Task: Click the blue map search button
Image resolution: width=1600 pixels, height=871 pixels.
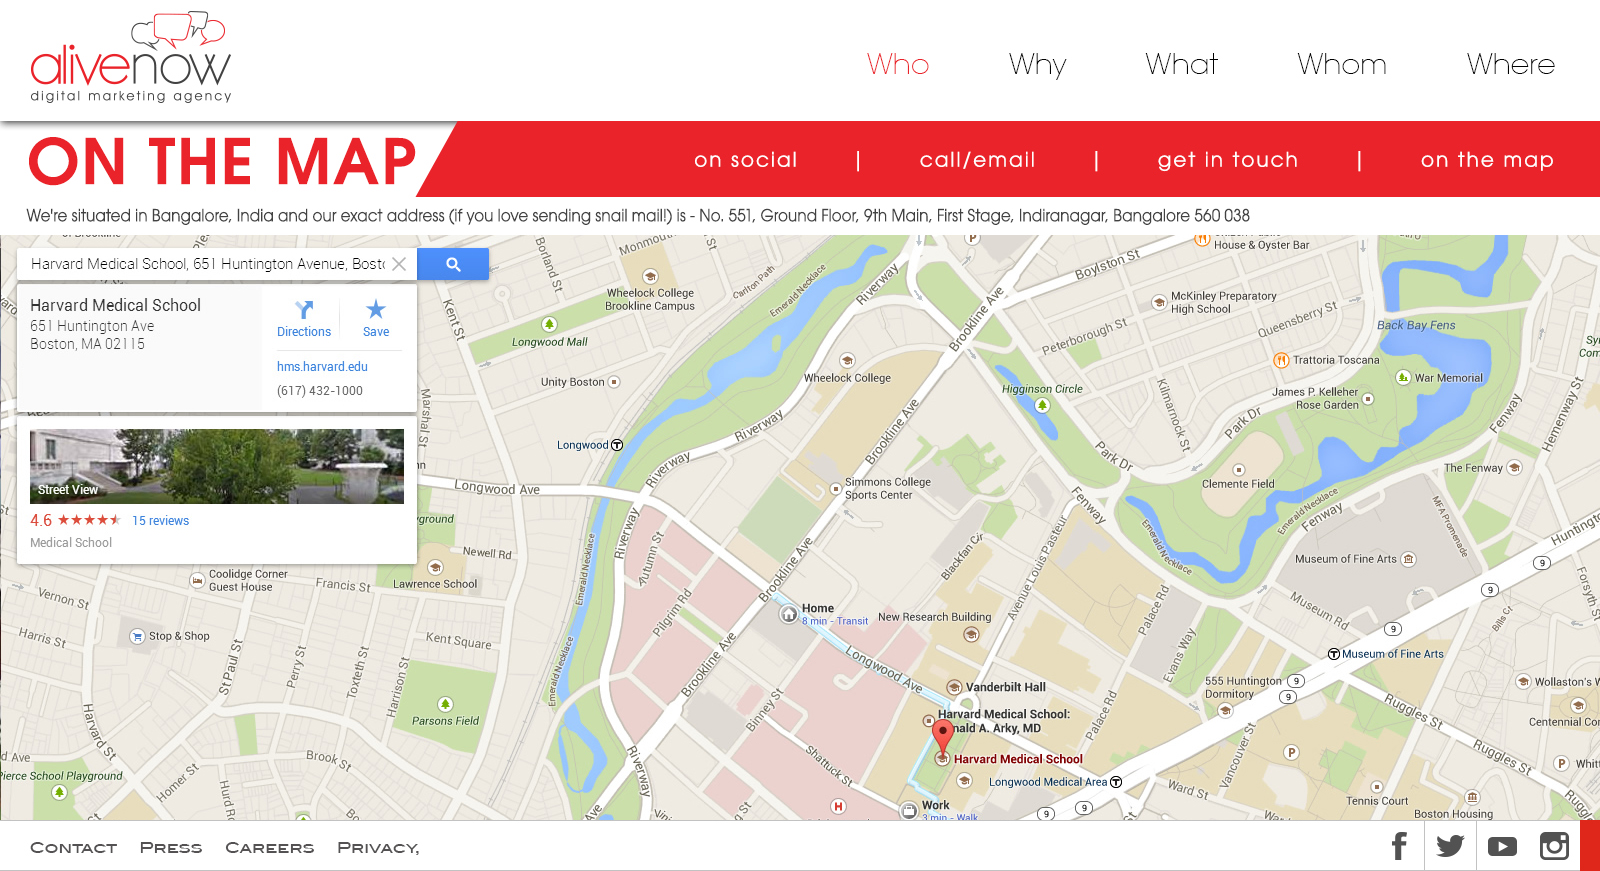Action: [x=453, y=264]
